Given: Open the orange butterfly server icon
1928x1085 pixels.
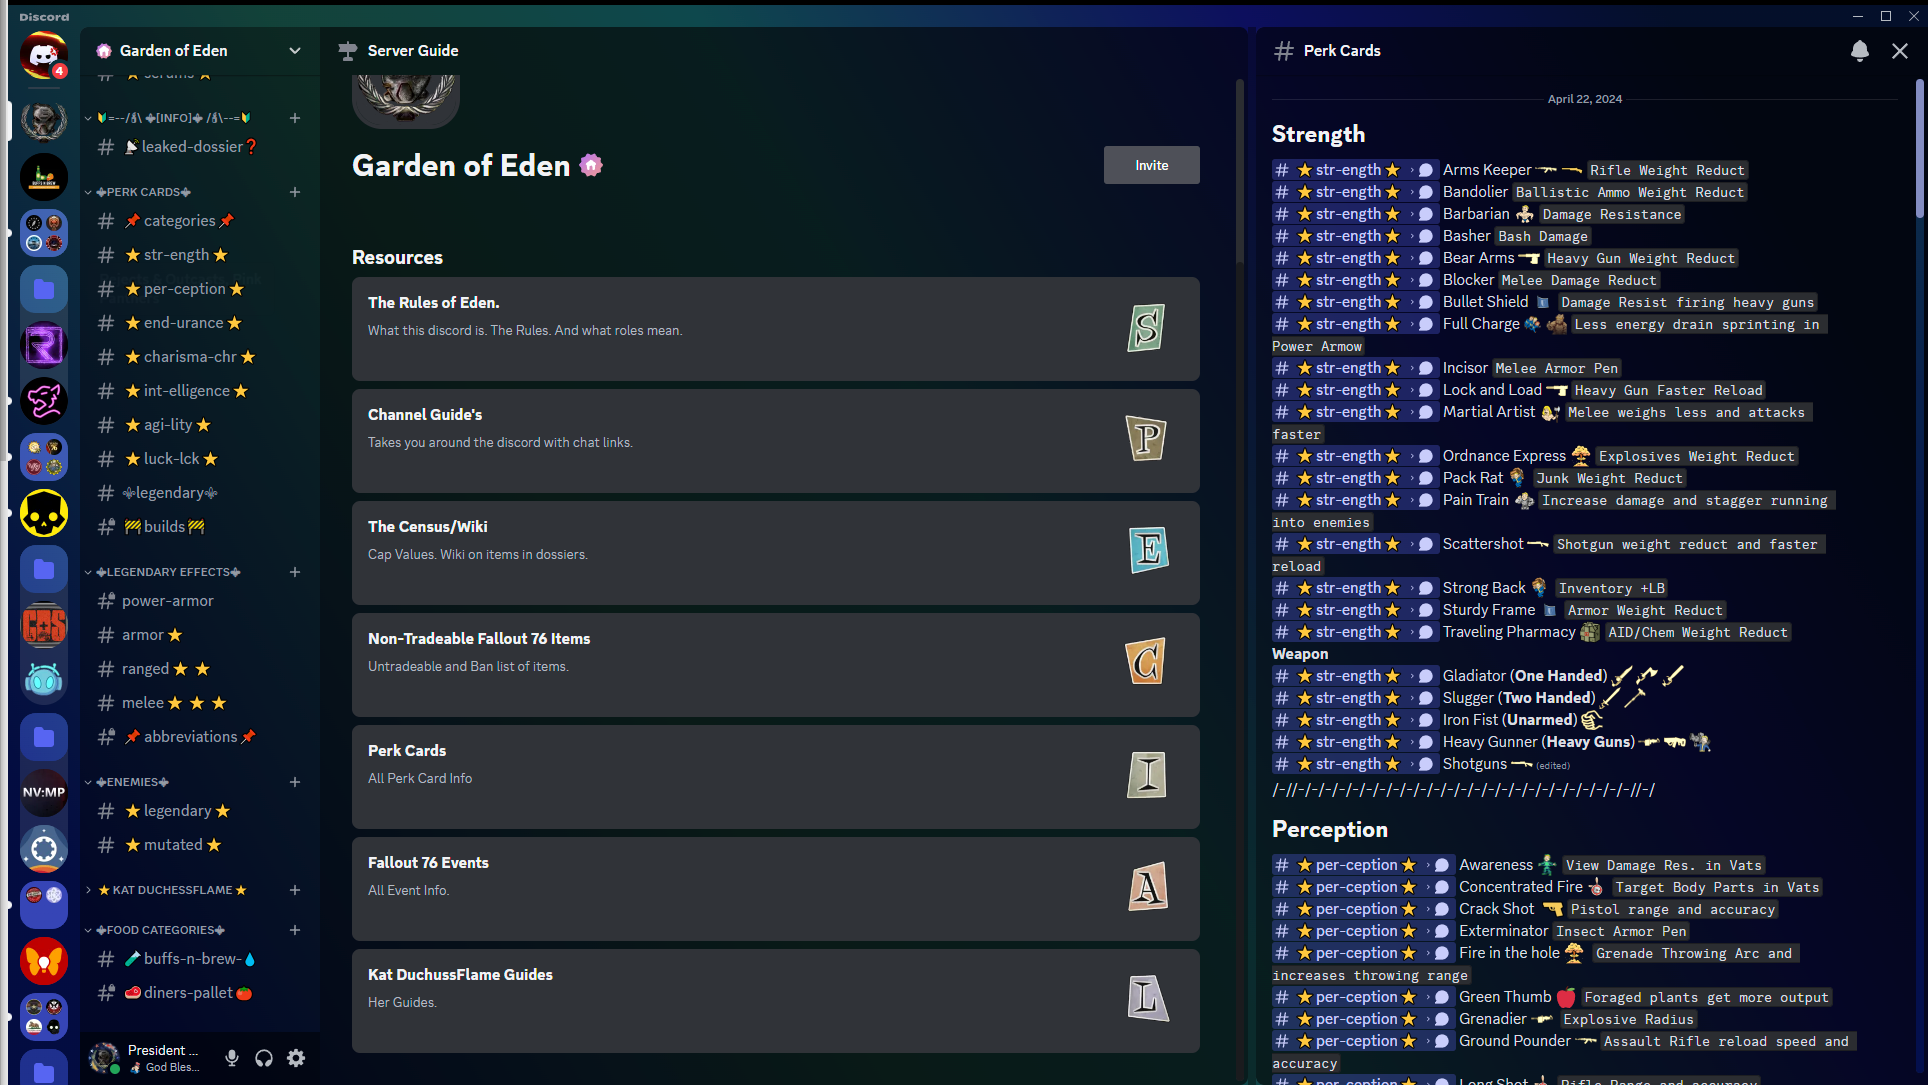Looking at the screenshot, I should point(44,961).
